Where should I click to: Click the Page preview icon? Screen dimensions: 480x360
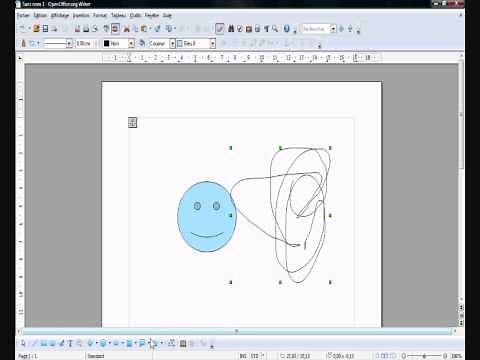[95, 29]
